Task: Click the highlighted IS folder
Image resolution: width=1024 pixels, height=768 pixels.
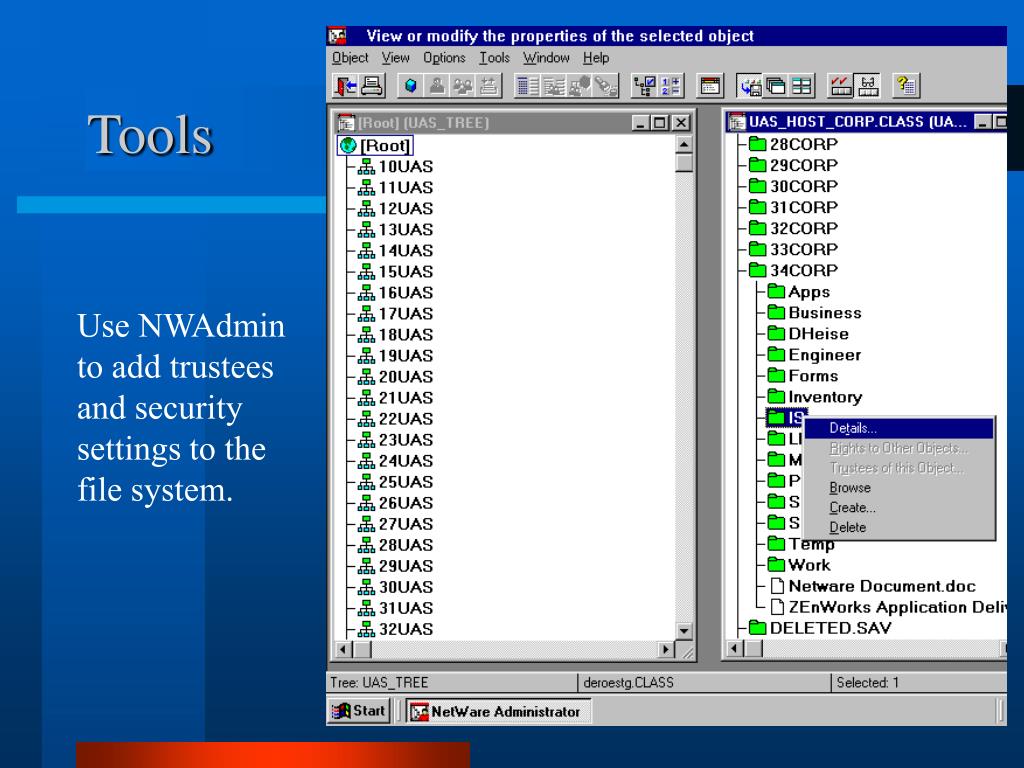Action: click(x=786, y=417)
